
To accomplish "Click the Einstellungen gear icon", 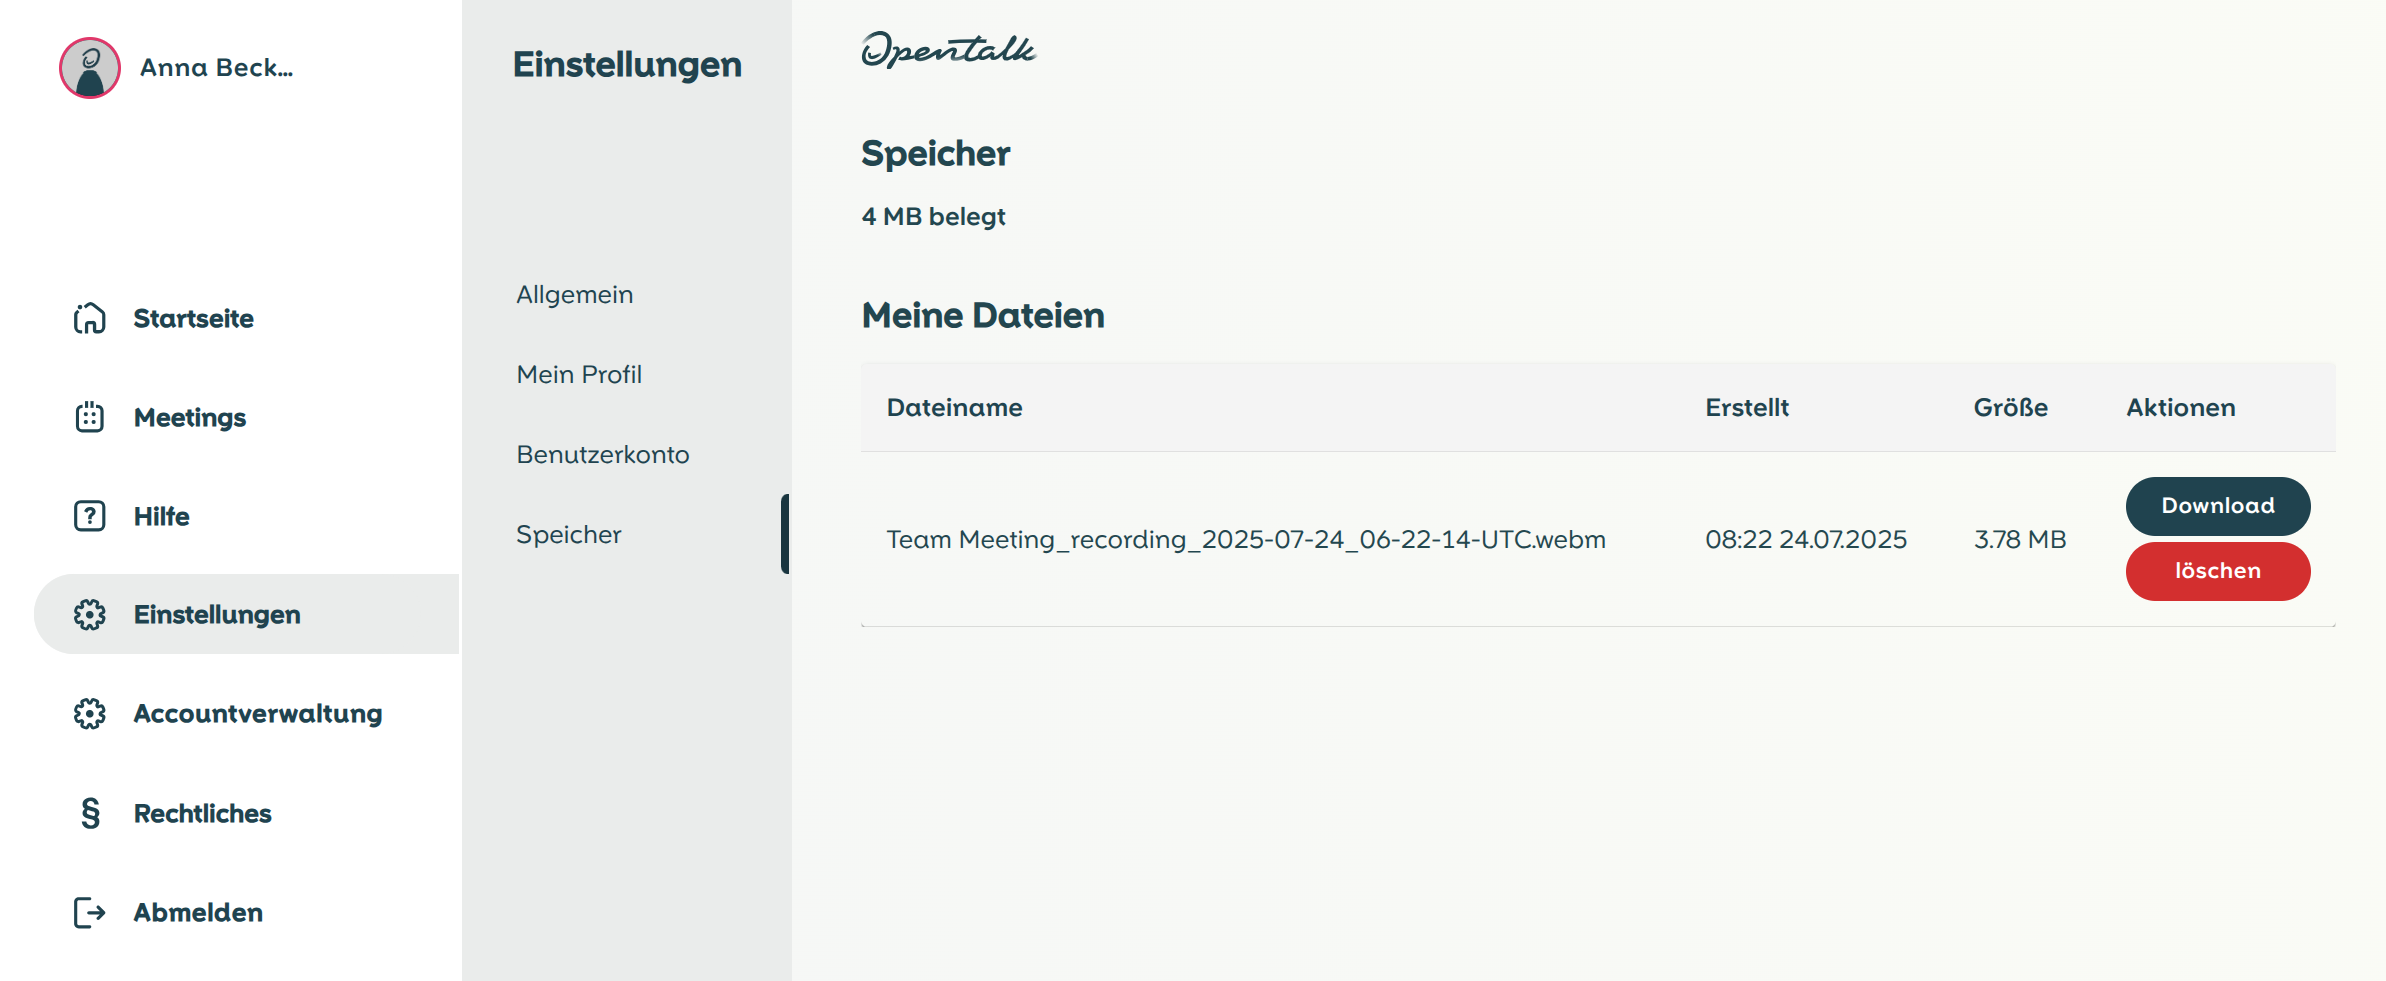I will pos(89,614).
